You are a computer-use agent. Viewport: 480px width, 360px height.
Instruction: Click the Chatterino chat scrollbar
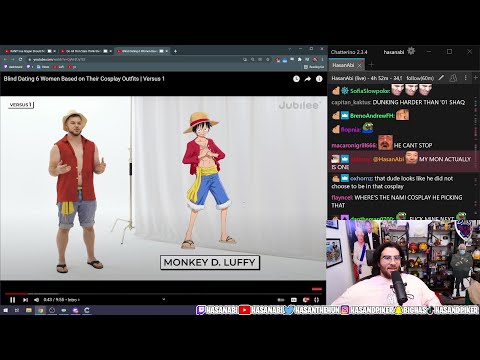pyautogui.click(x=475, y=151)
